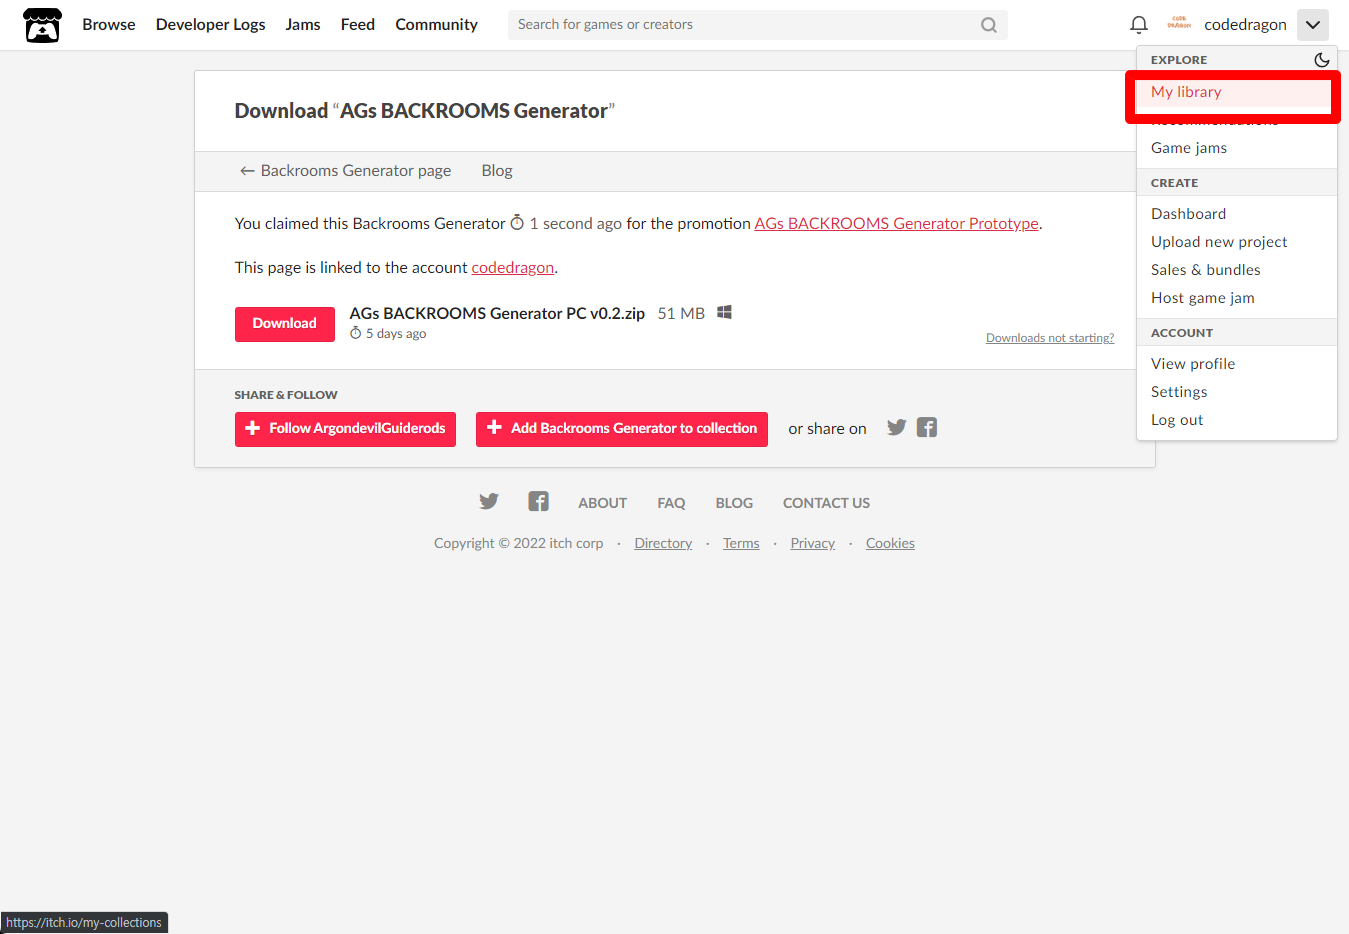Open the notifications bell
The image size is (1349, 934).
(1138, 25)
